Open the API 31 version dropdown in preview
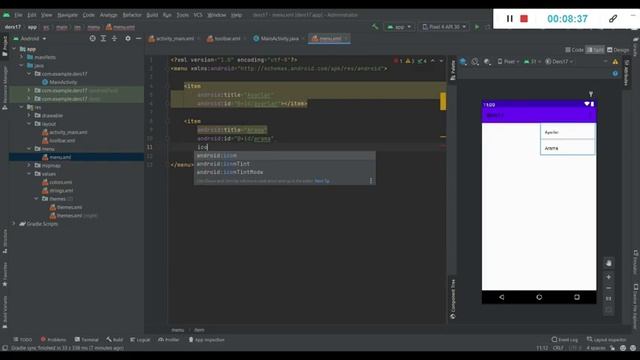Screen dimensions: 640x360 pos(532,62)
